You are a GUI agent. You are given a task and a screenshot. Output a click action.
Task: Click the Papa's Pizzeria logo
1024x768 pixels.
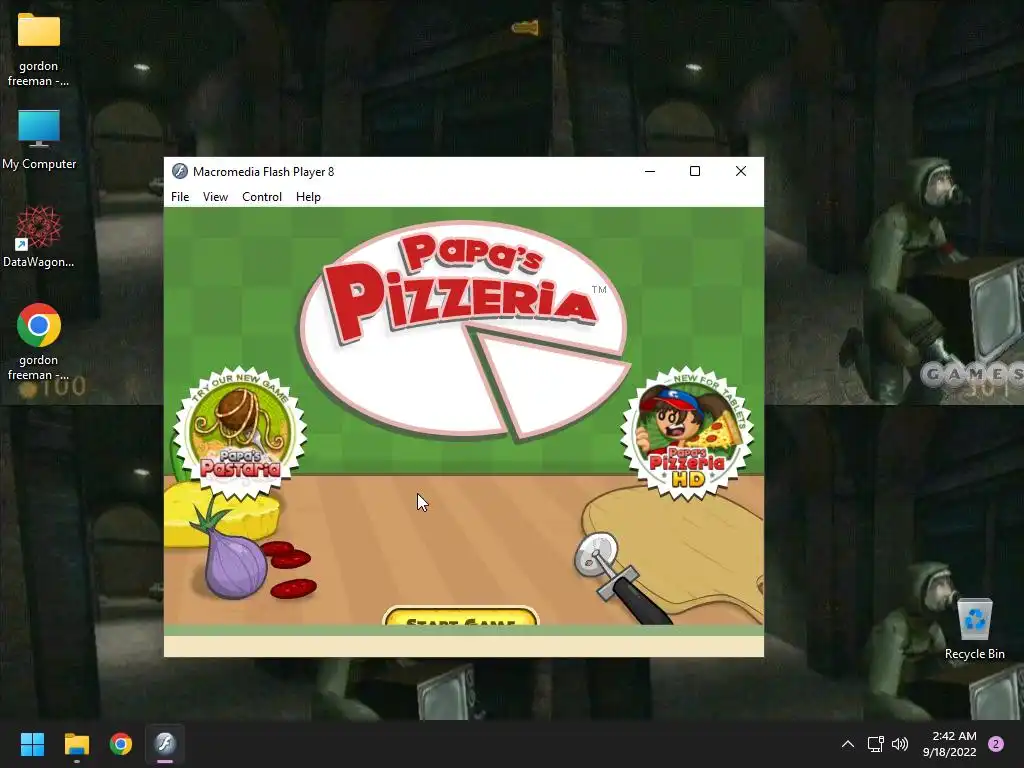pos(465,332)
